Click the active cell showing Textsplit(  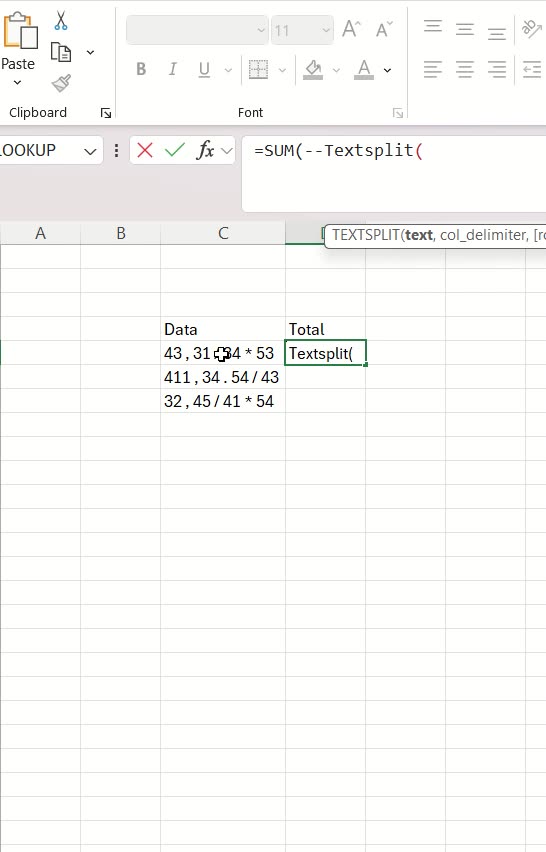click(325, 353)
